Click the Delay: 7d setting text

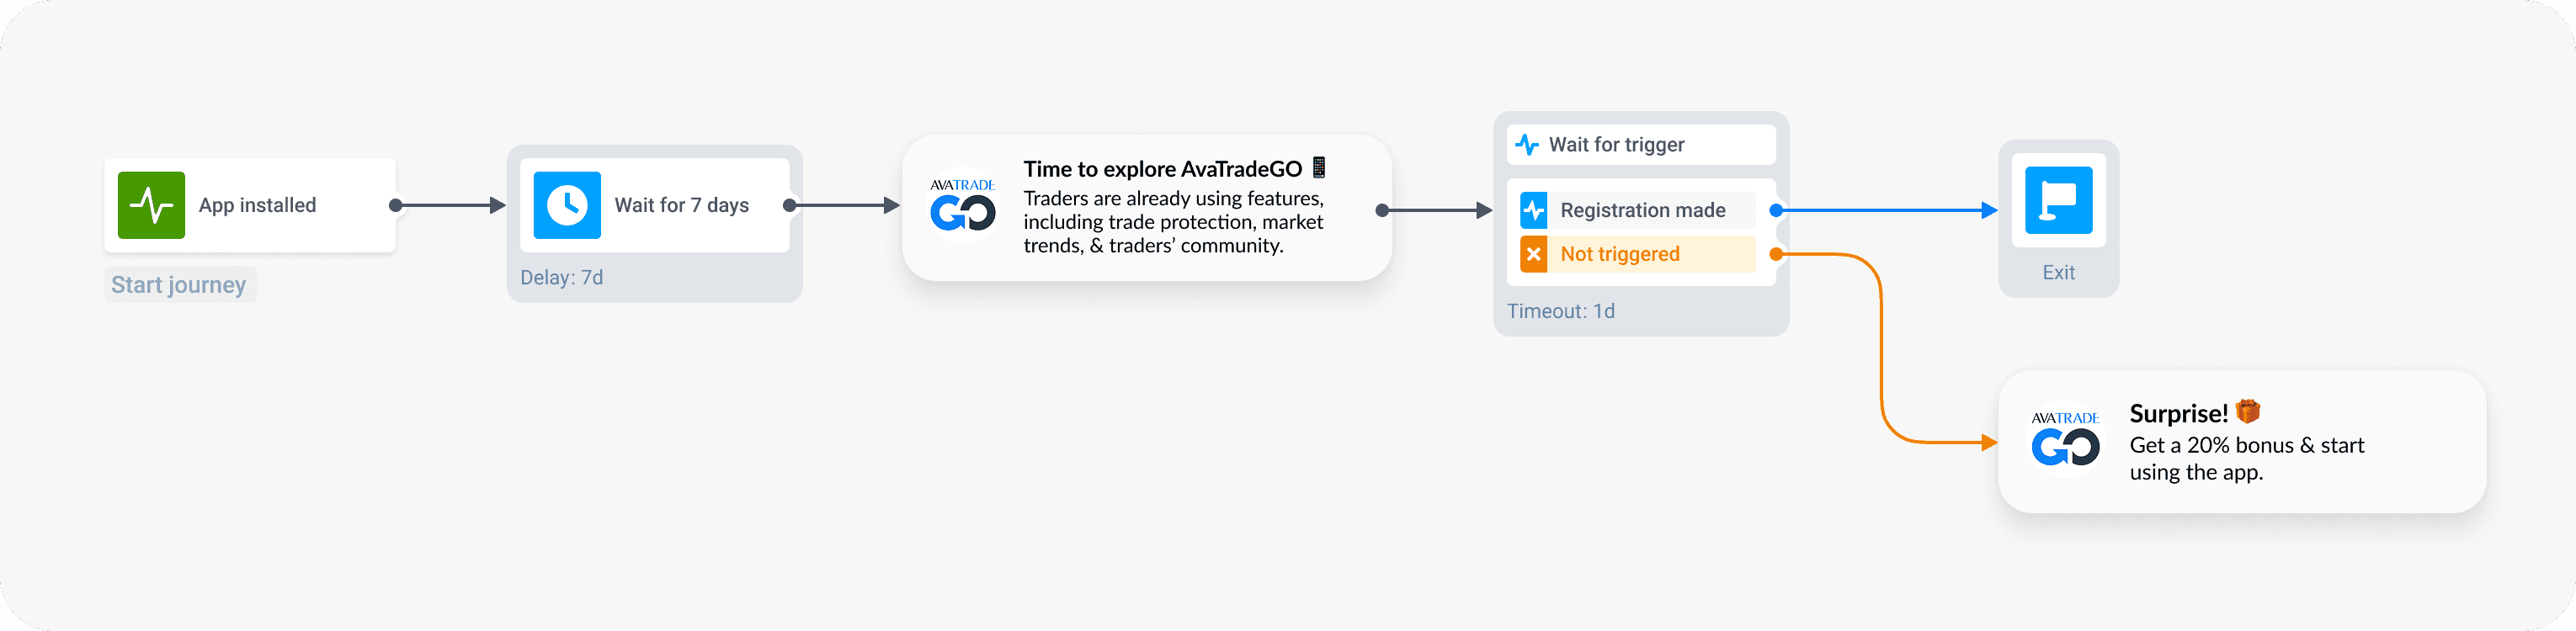(x=562, y=277)
